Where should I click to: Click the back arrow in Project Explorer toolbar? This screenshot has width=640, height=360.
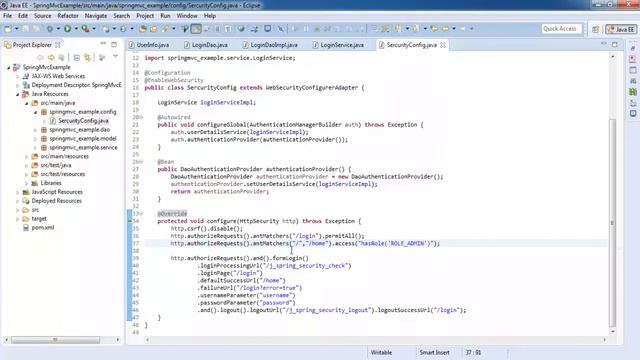click(40, 58)
